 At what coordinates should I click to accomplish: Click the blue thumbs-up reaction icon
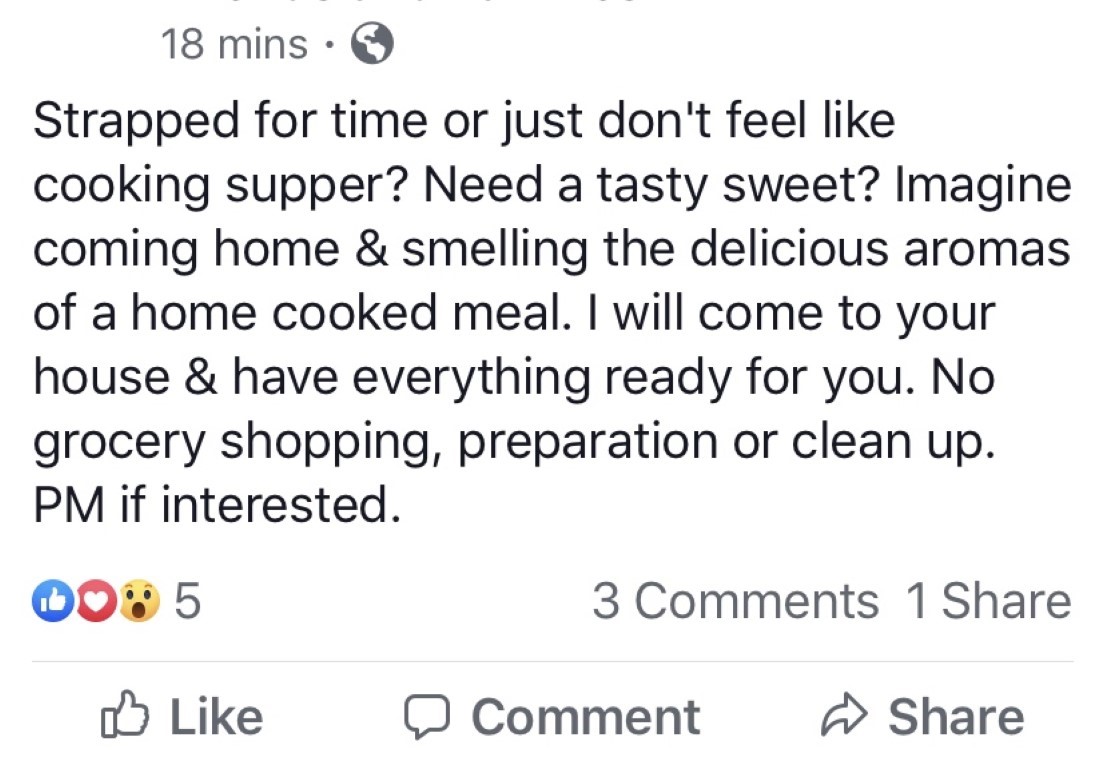(51, 601)
